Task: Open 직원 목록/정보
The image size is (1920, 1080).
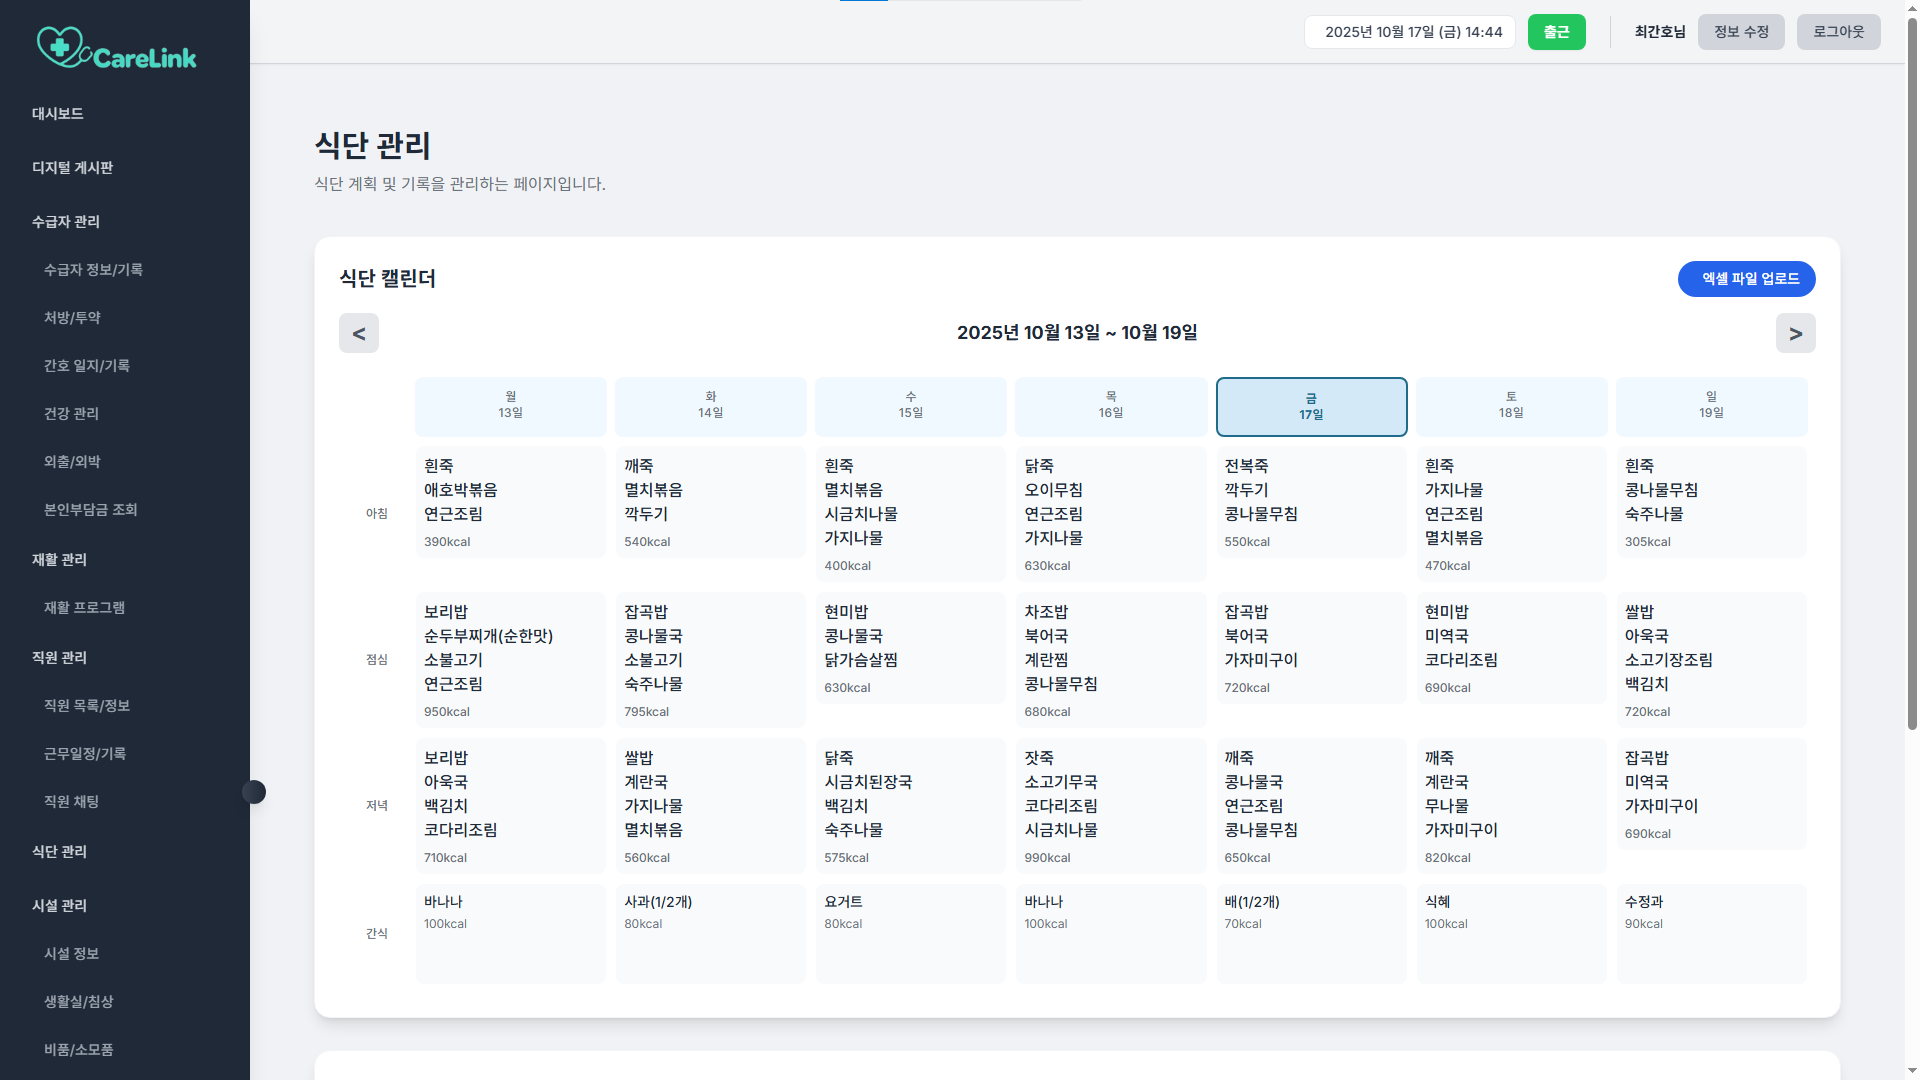Action: [87, 706]
